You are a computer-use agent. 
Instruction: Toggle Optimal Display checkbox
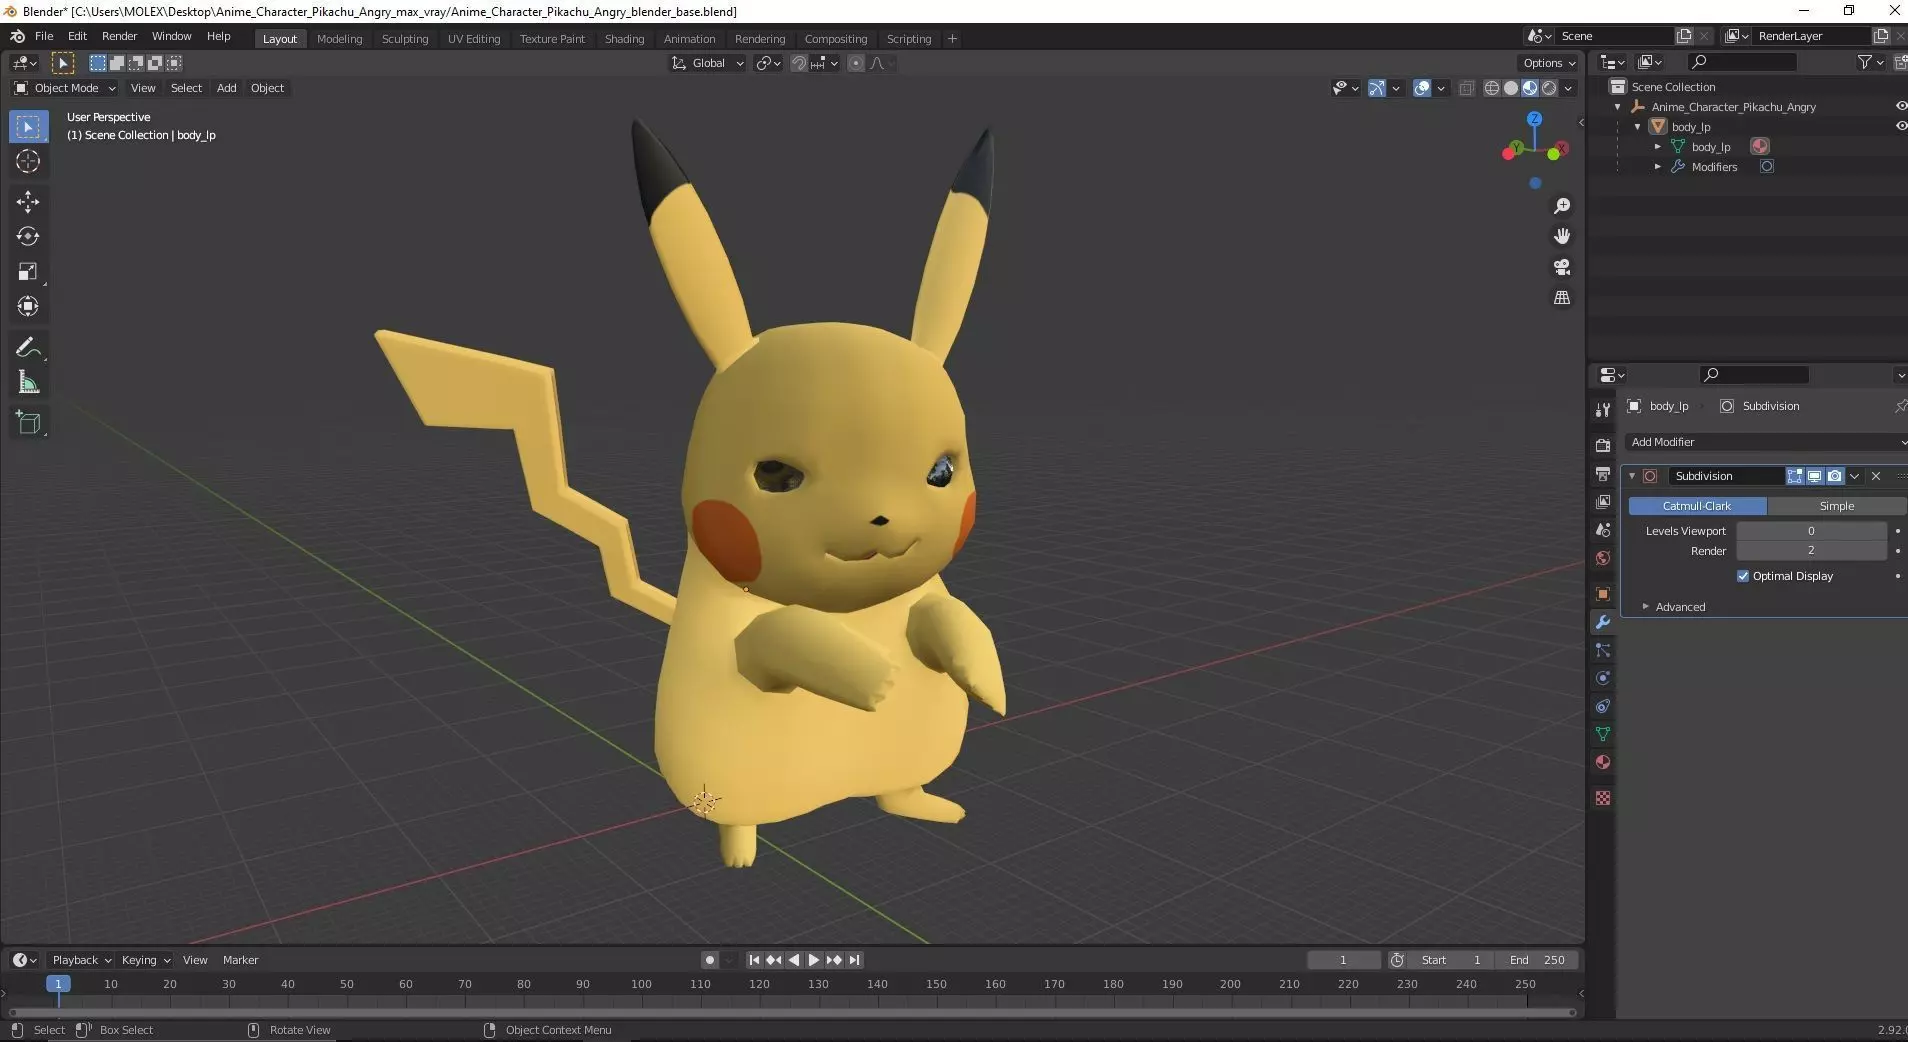pyautogui.click(x=1743, y=576)
